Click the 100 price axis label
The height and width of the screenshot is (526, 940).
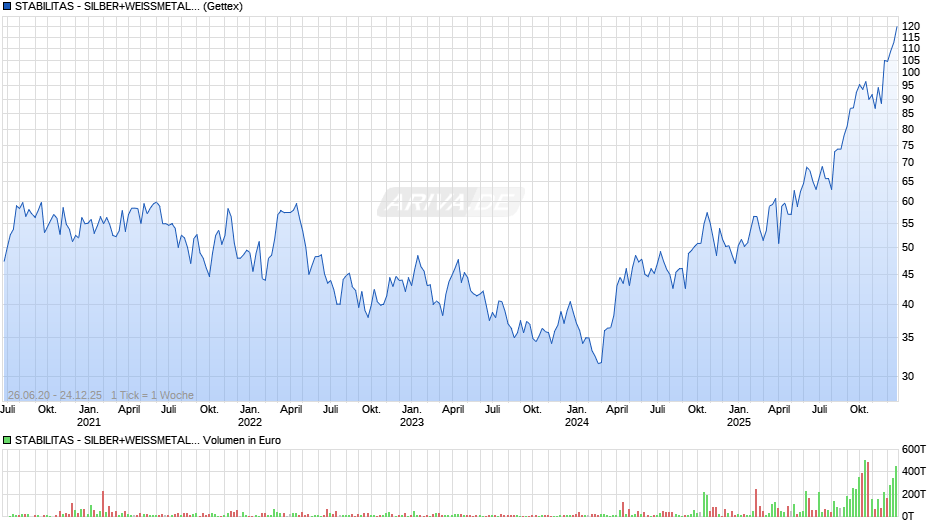click(911, 72)
